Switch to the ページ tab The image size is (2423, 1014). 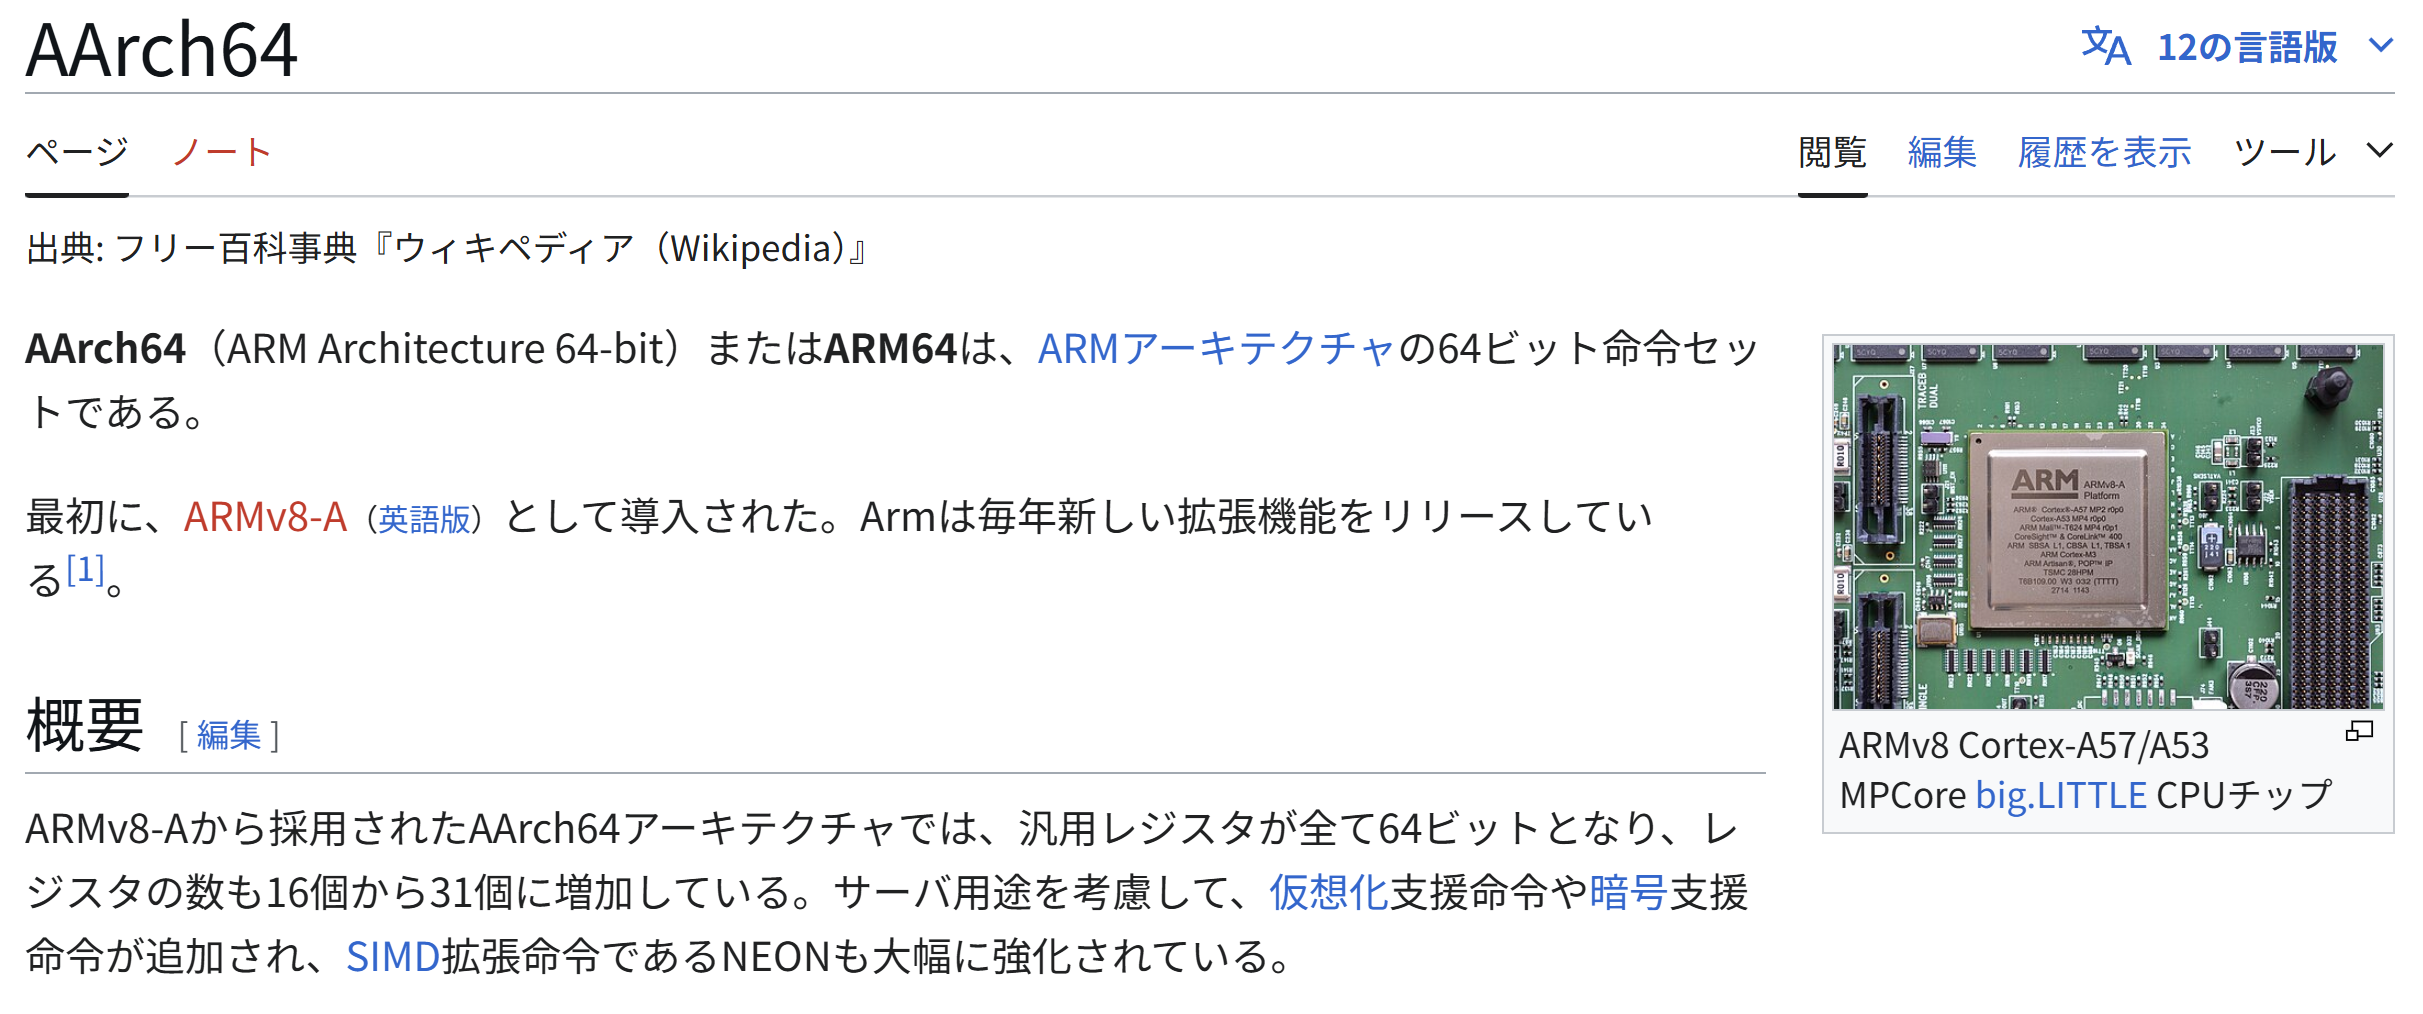(77, 152)
